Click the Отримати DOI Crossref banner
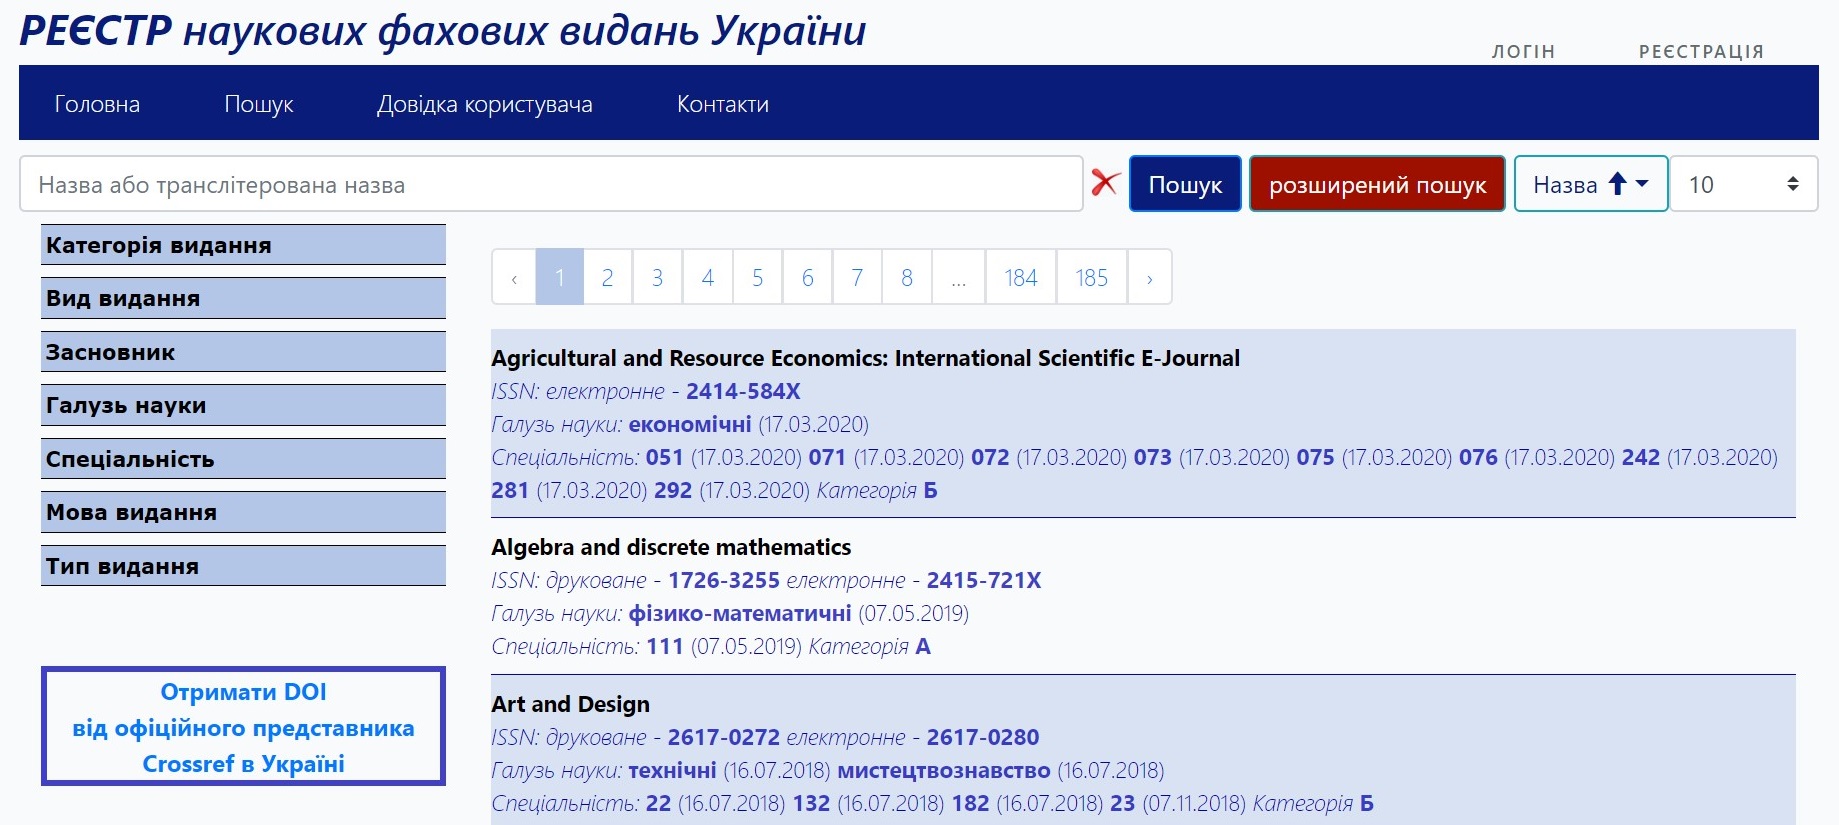 coord(243,726)
